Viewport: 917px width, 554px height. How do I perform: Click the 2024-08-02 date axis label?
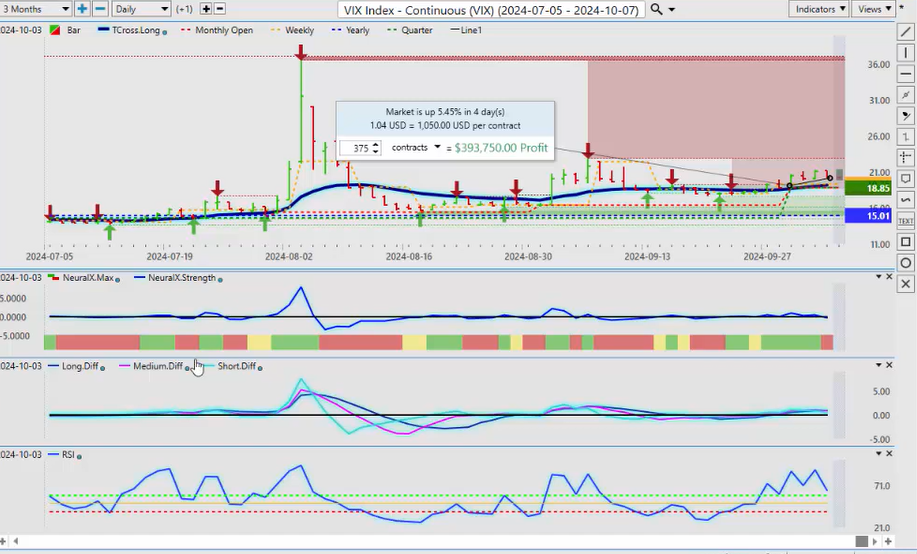point(289,256)
